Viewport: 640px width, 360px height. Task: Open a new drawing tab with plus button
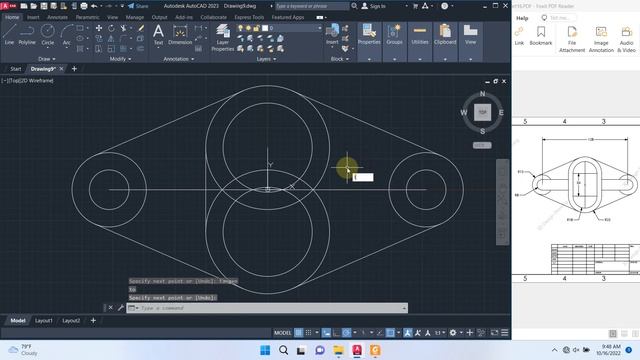tap(74, 69)
